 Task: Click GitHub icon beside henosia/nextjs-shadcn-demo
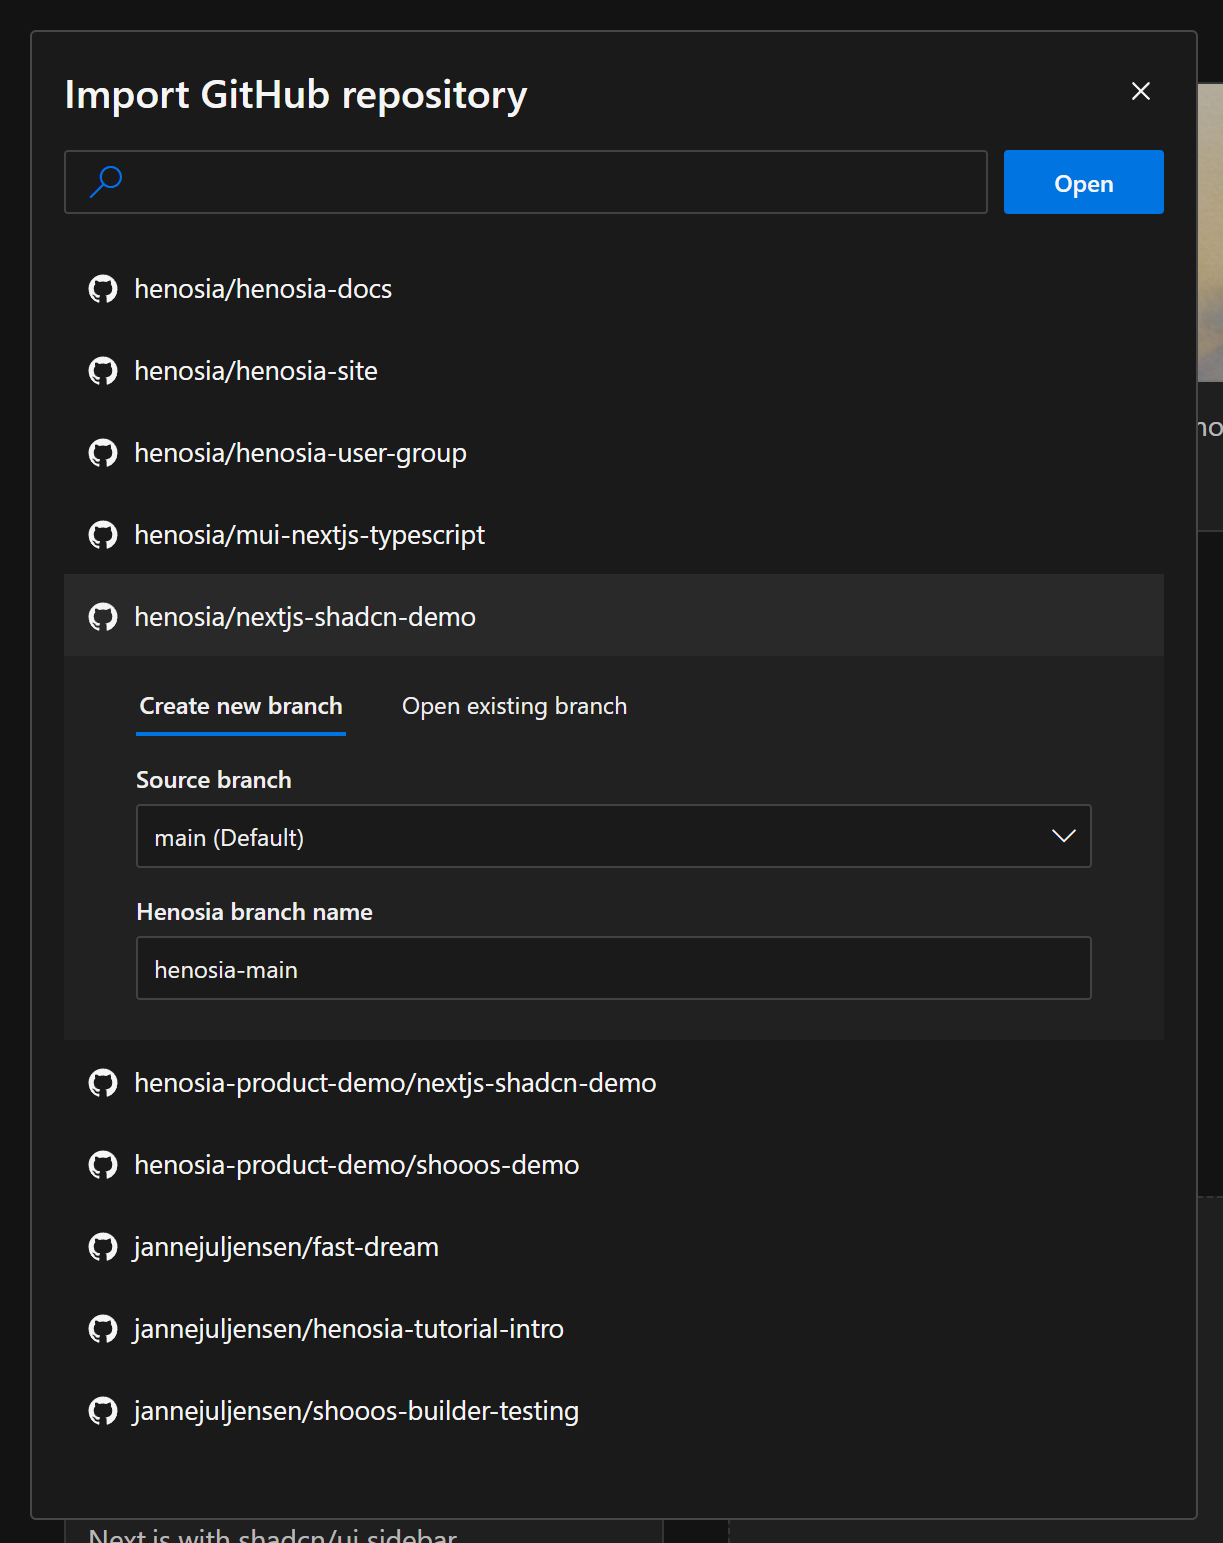103,617
